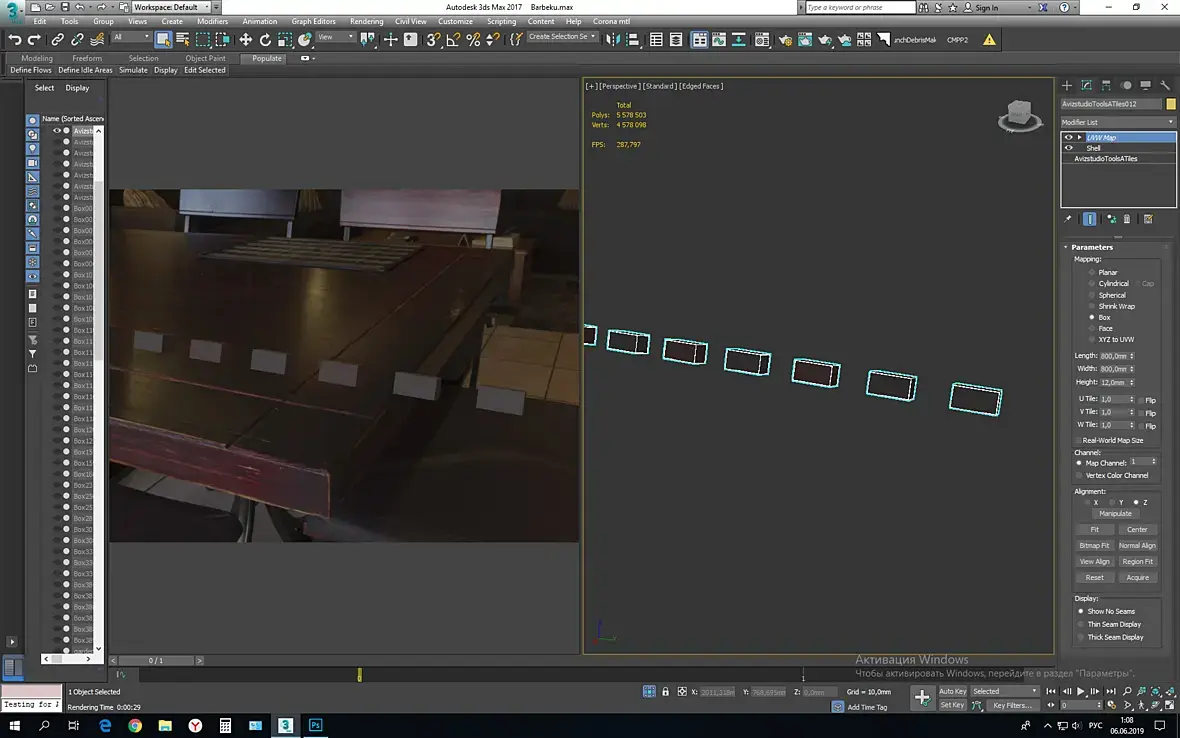
Task: Select Spherical mapping radio button
Action: tap(1092, 295)
